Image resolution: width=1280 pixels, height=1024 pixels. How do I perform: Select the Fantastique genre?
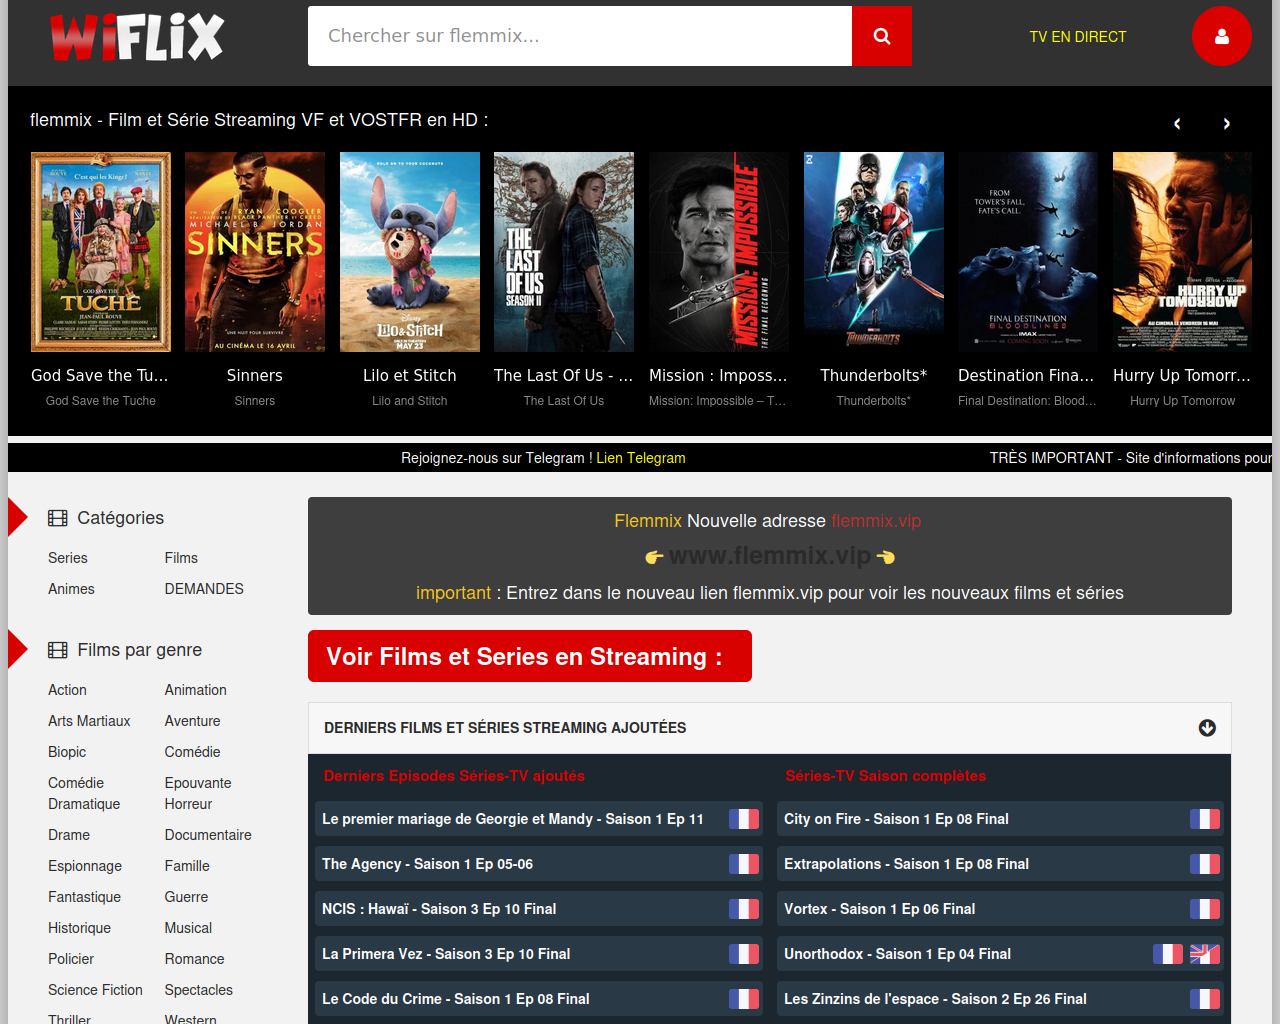click(84, 897)
